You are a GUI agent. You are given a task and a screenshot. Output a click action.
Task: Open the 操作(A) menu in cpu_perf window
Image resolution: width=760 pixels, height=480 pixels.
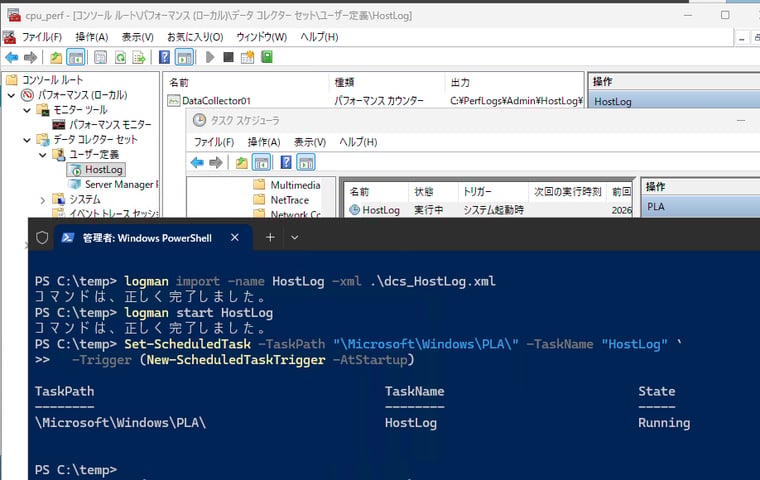92,37
